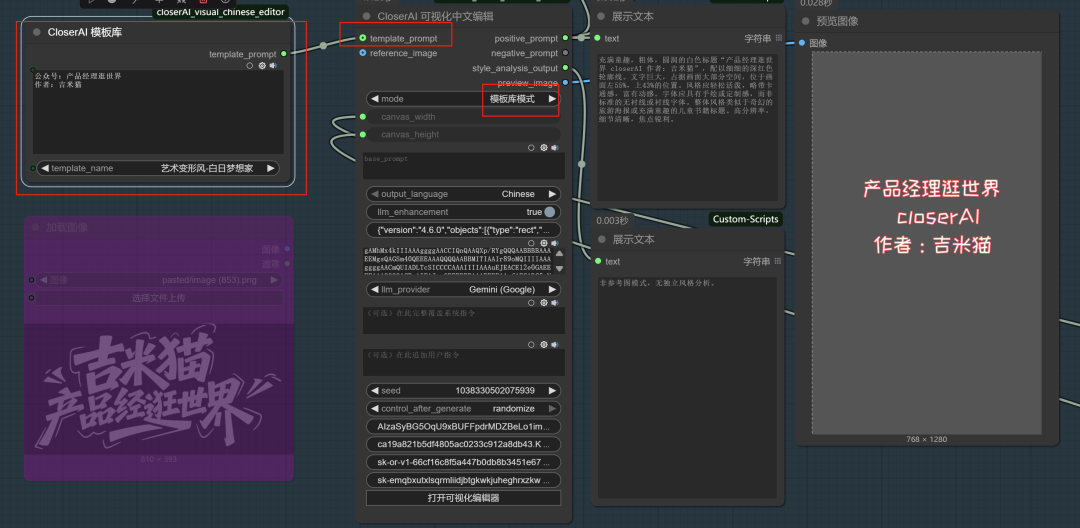
Task: Collapse the 预览图像 node via its title dot
Action: click(805, 21)
